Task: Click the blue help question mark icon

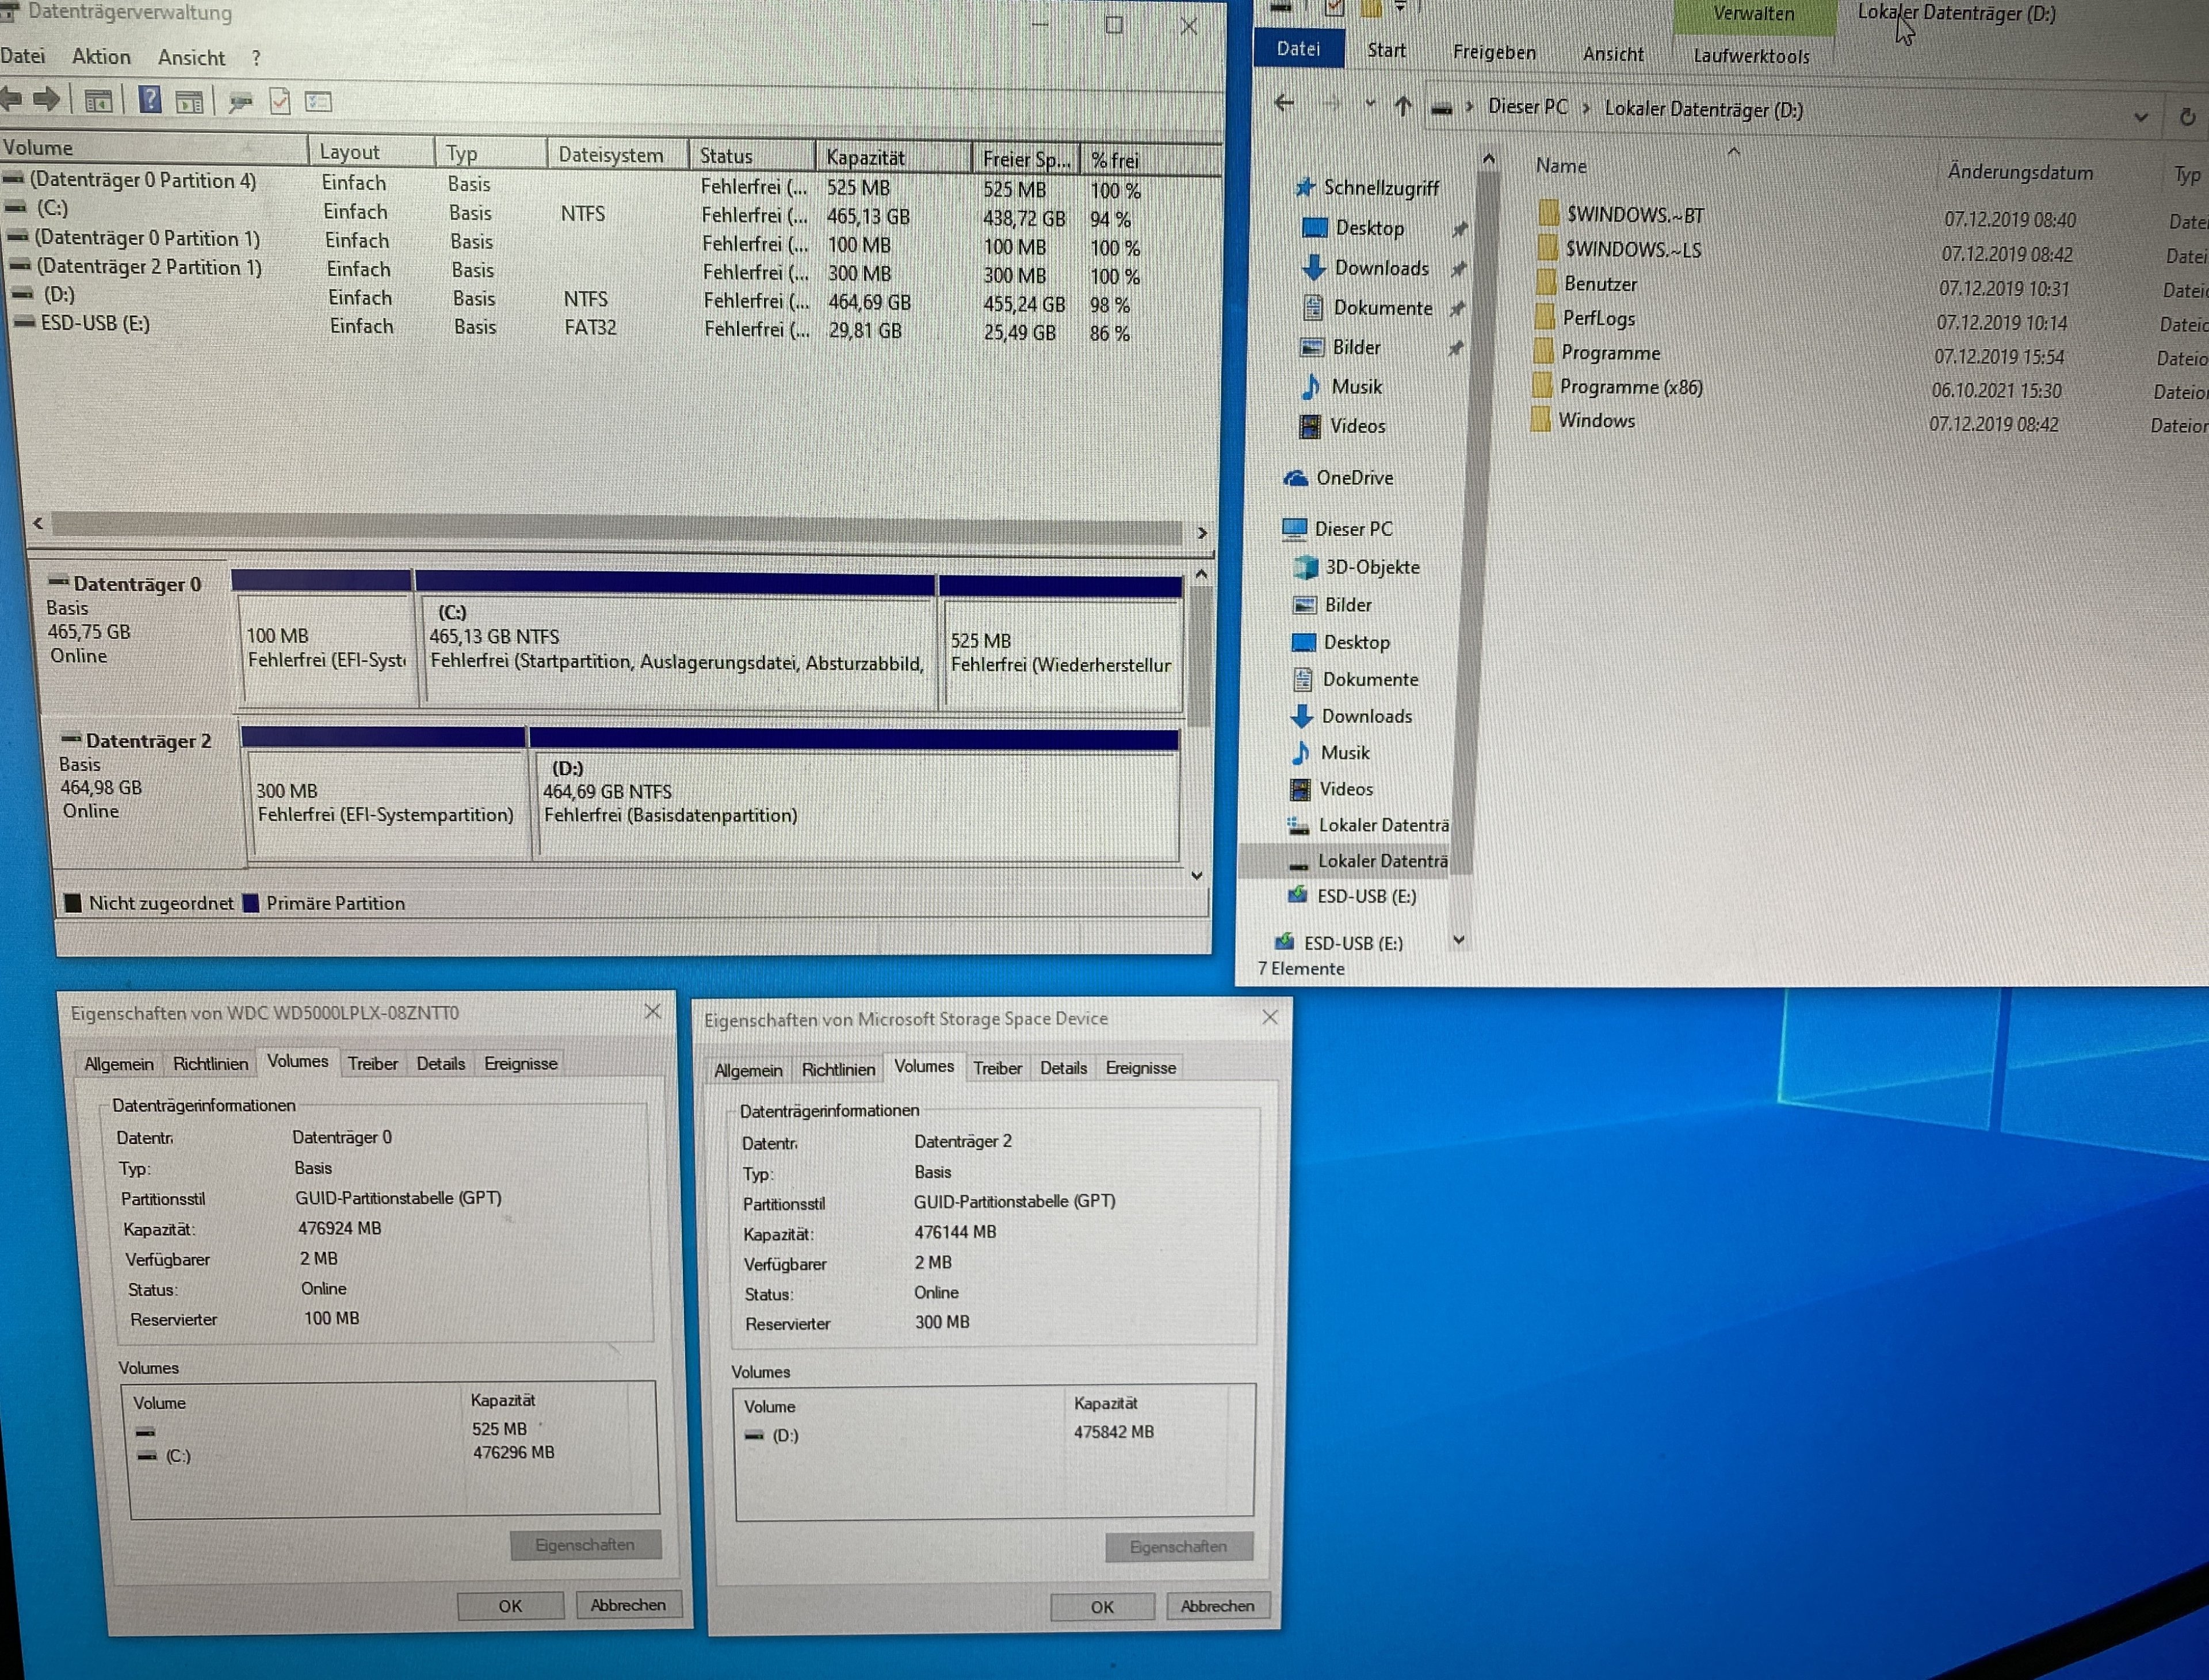Action: coord(150,99)
